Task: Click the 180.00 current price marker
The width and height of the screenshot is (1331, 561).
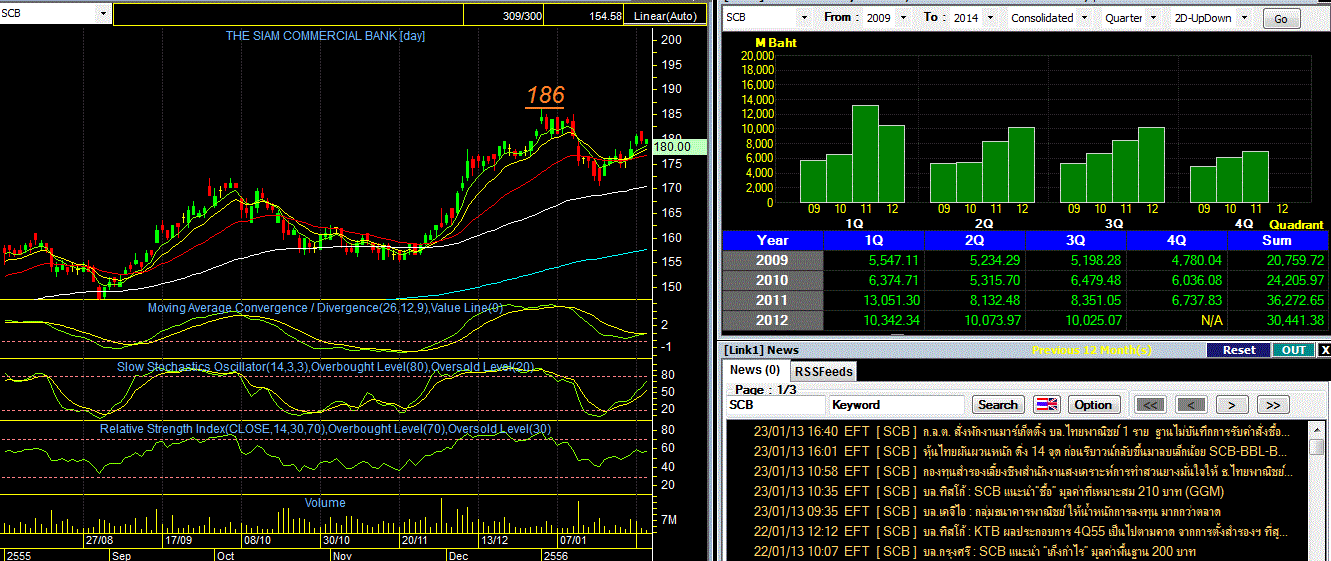Action: (x=678, y=146)
